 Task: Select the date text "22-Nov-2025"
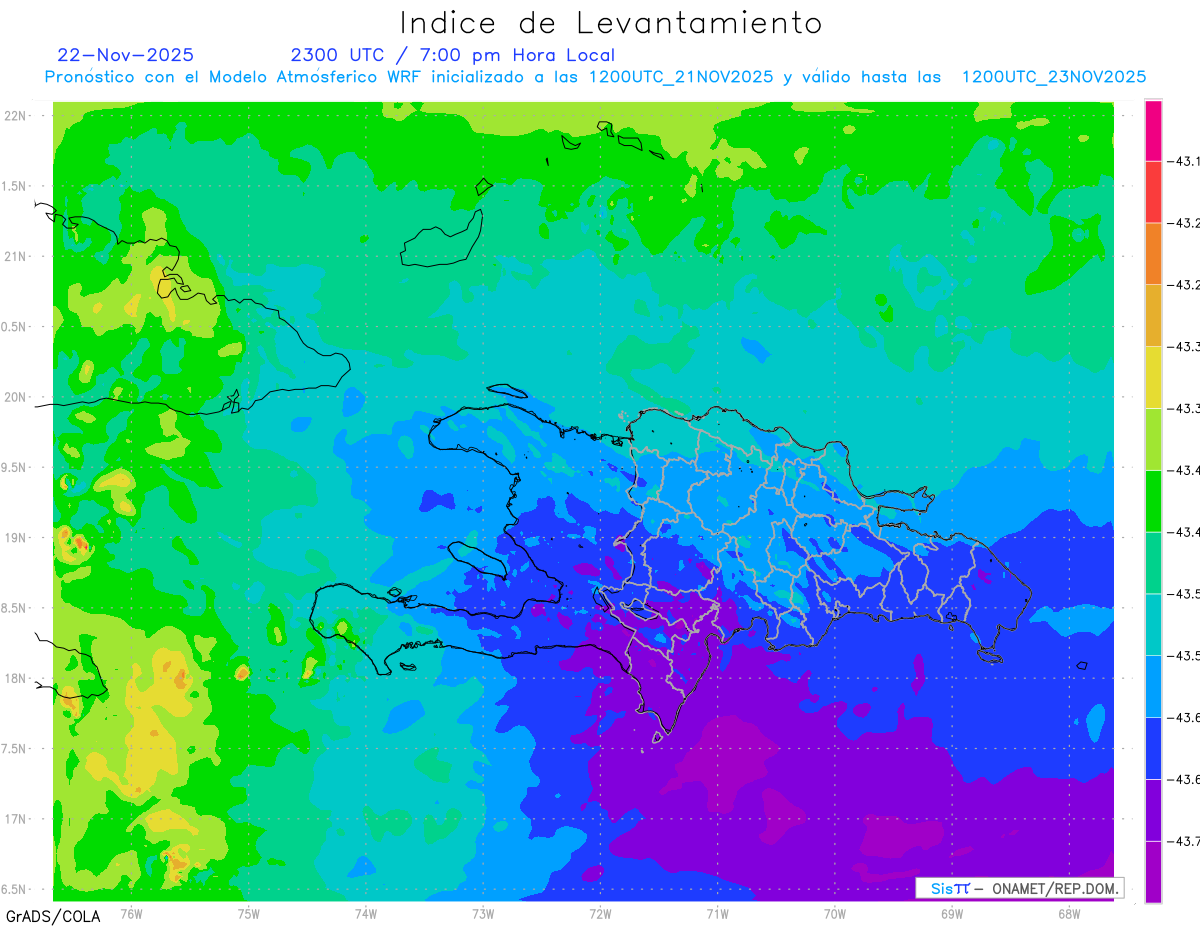126,55
